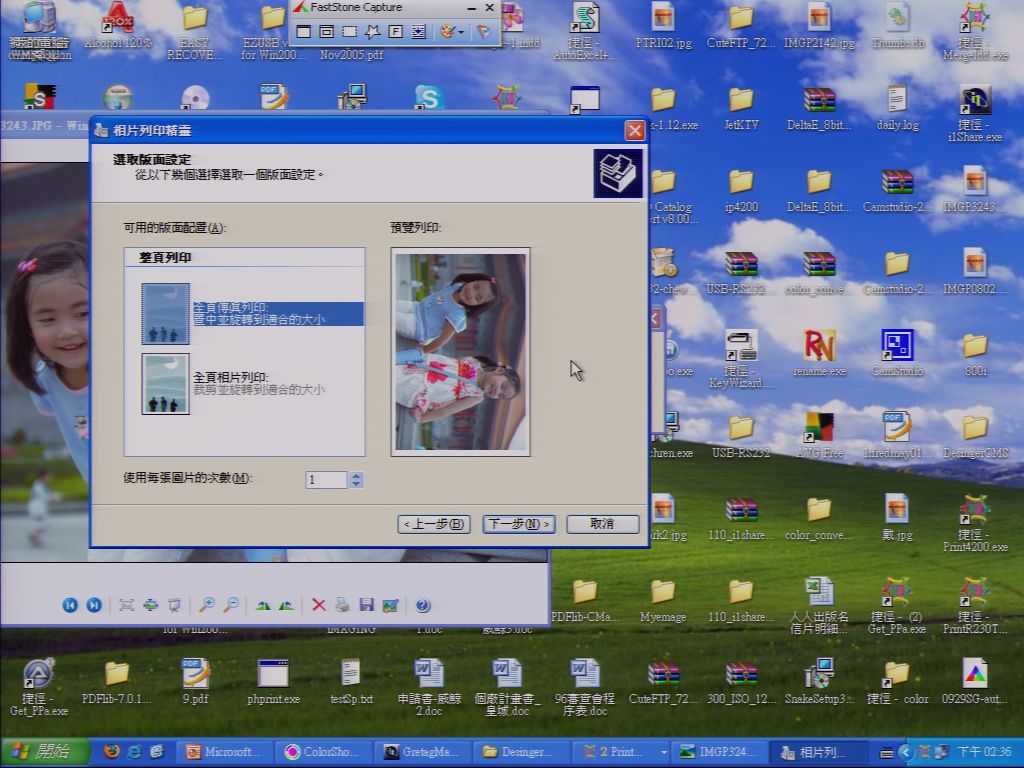Viewport: 1024px width, 768px height.
Task: Go back with the 上一步(B) button
Action: [x=434, y=524]
